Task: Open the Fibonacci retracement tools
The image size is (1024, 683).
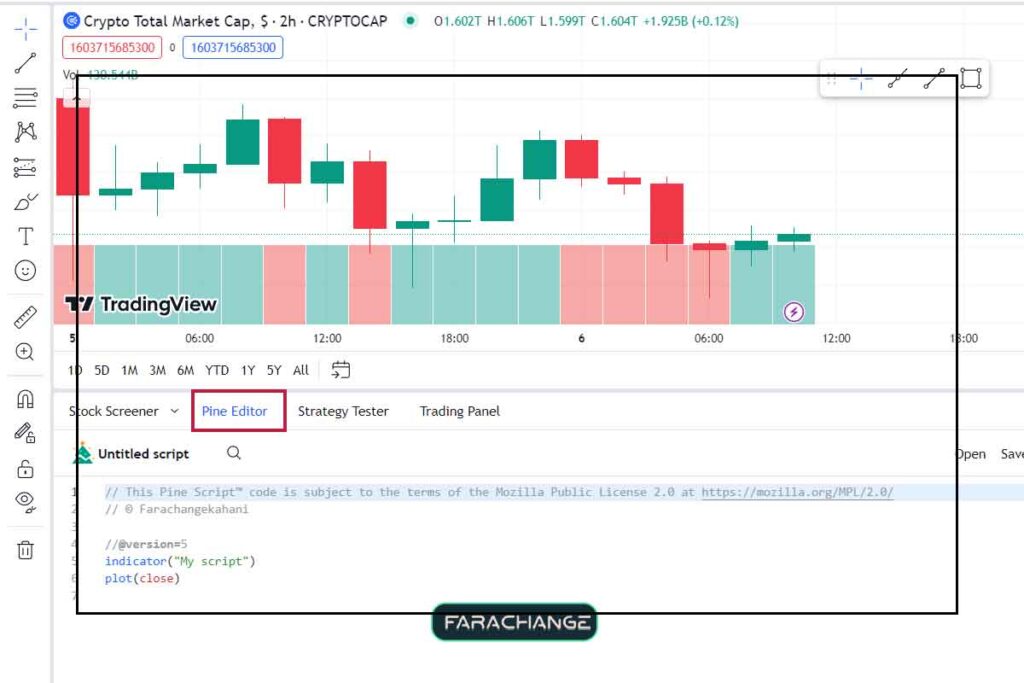Action: (x=25, y=97)
